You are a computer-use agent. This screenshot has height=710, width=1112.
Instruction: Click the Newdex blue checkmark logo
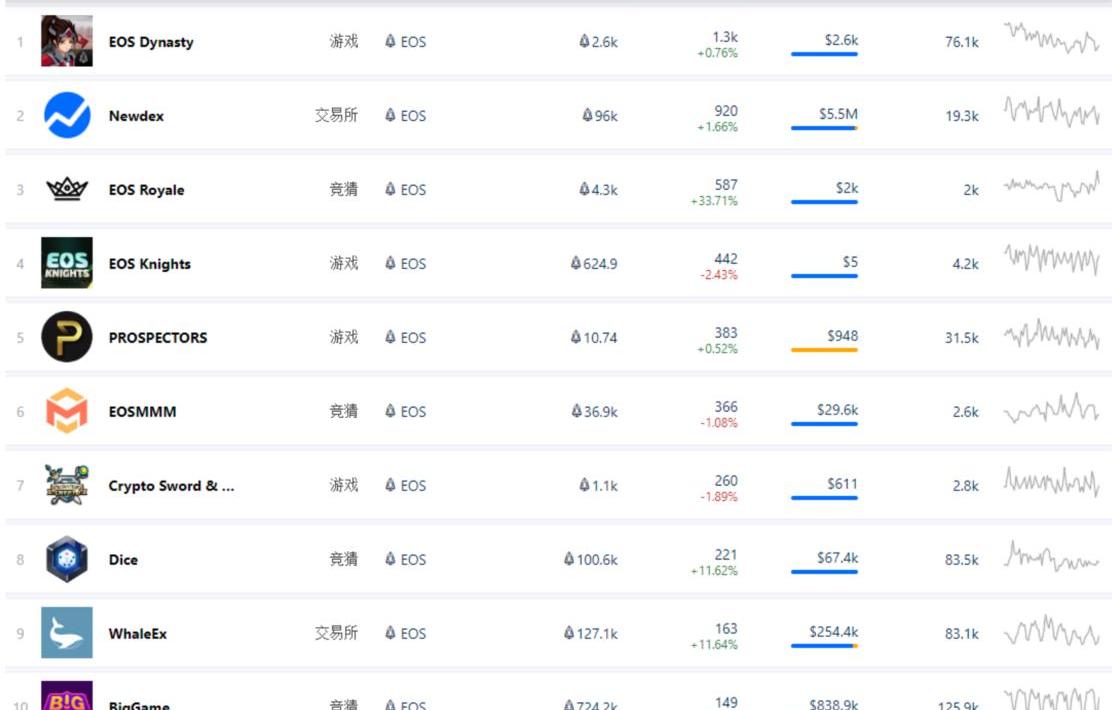tap(67, 115)
